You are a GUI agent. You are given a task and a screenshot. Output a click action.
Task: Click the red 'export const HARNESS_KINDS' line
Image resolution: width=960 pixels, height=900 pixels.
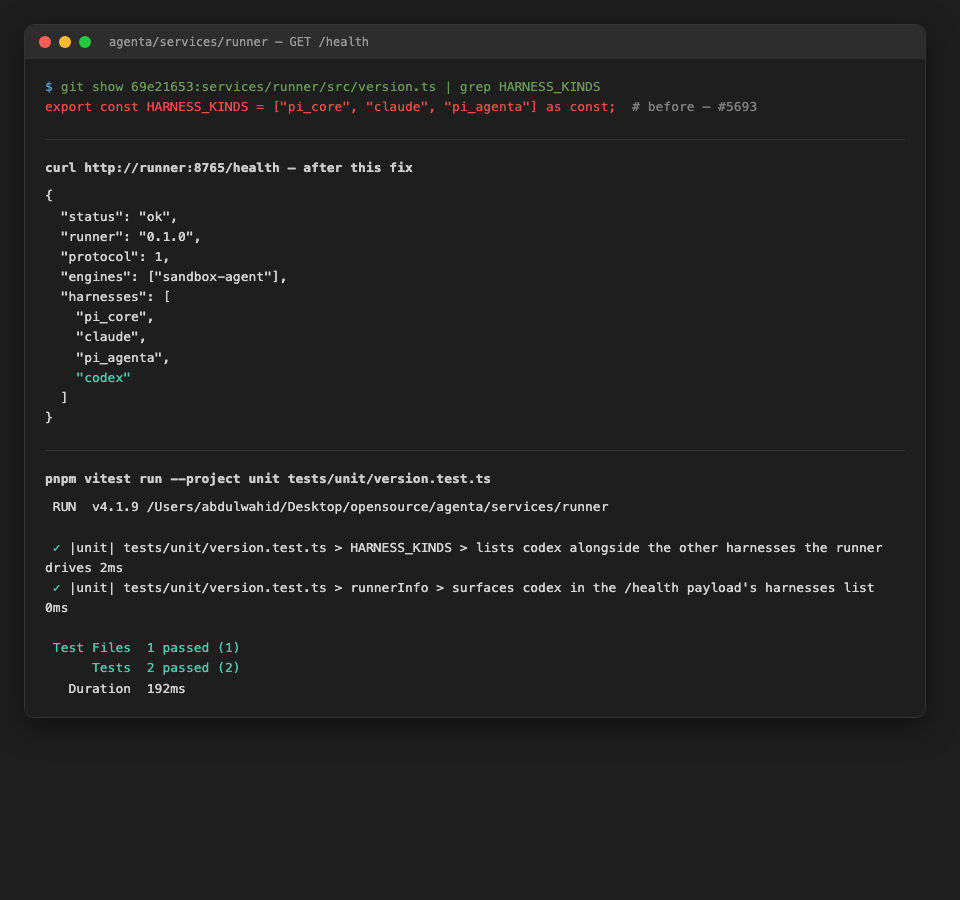click(330, 107)
